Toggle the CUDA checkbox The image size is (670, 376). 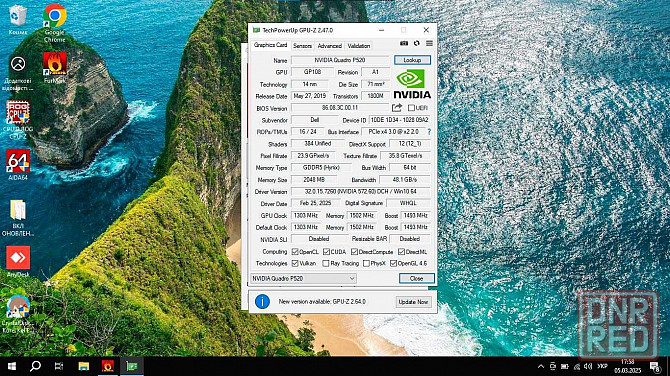tap(326, 252)
